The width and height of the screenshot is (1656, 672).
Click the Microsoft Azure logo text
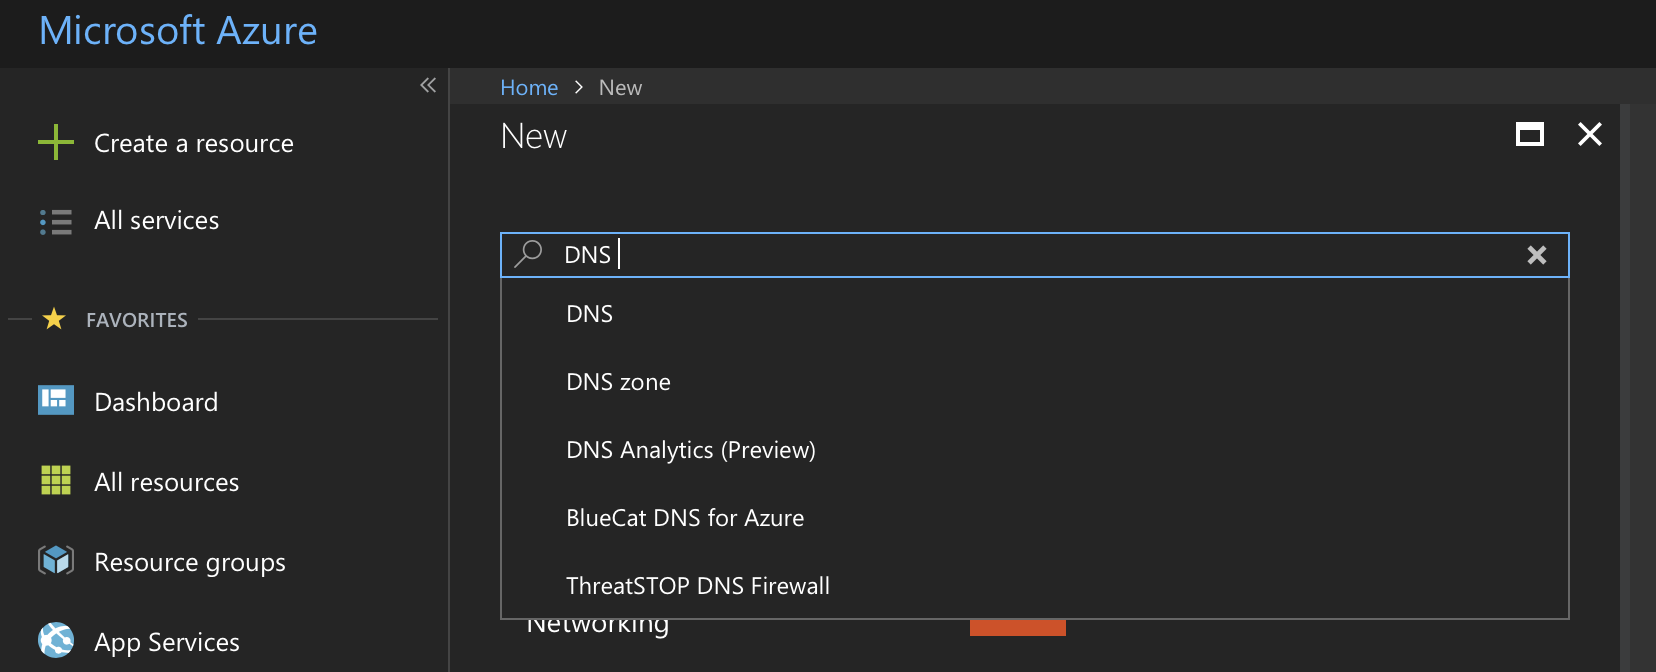click(x=178, y=31)
